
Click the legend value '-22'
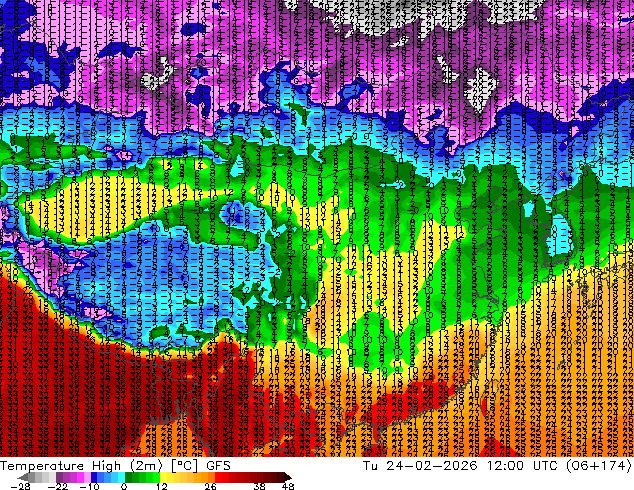pos(57,486)
